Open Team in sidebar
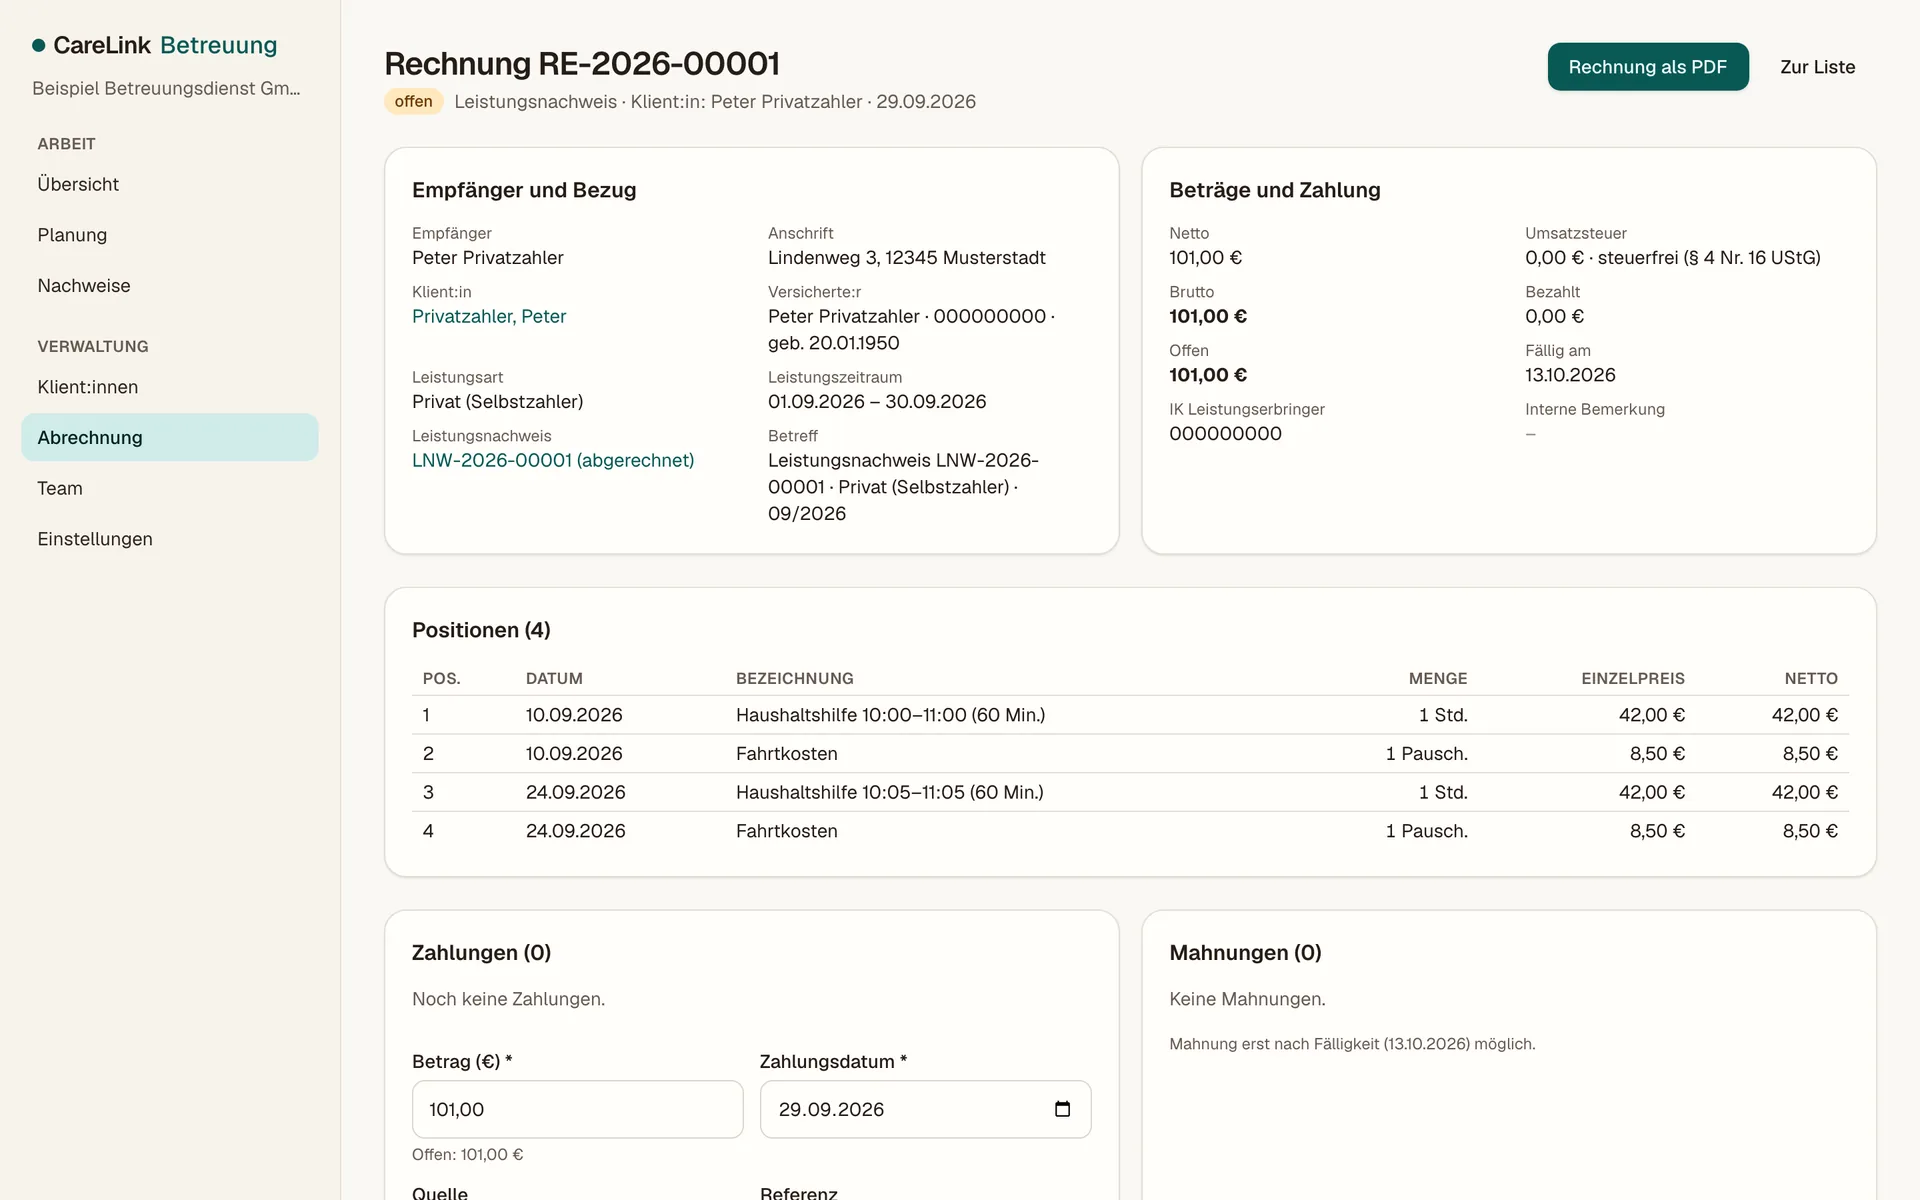 click(x=169, y=488)
